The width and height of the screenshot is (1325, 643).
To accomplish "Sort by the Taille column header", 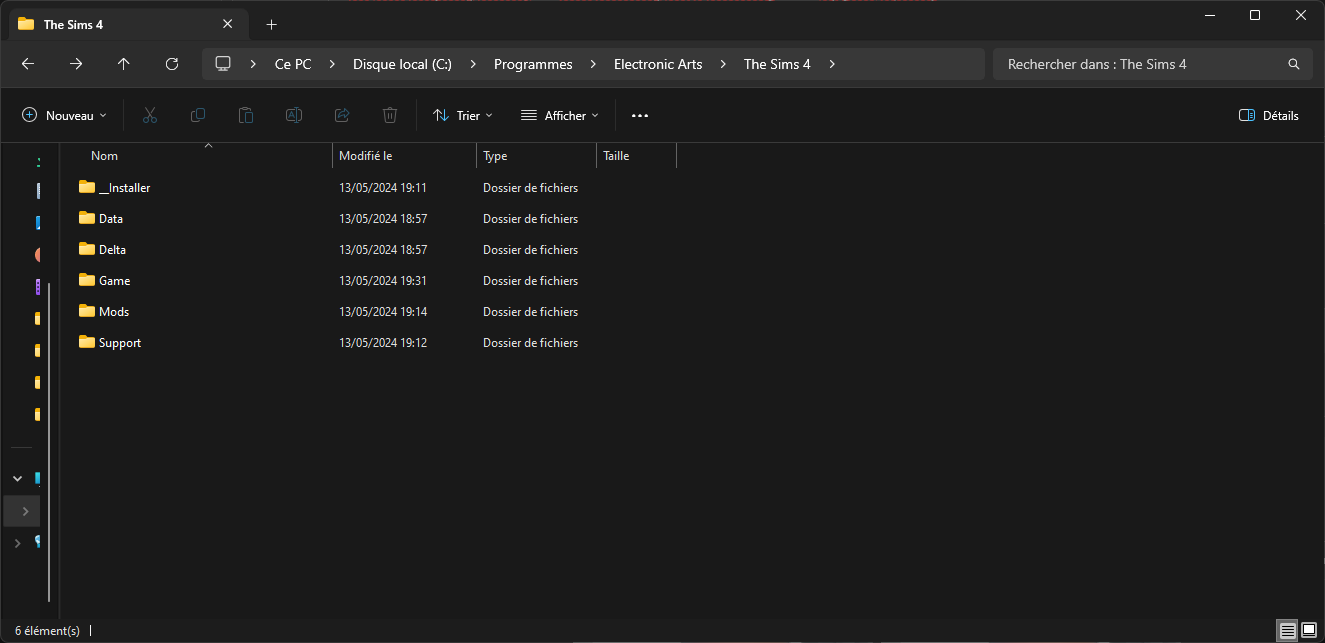I will pos(636,156).
